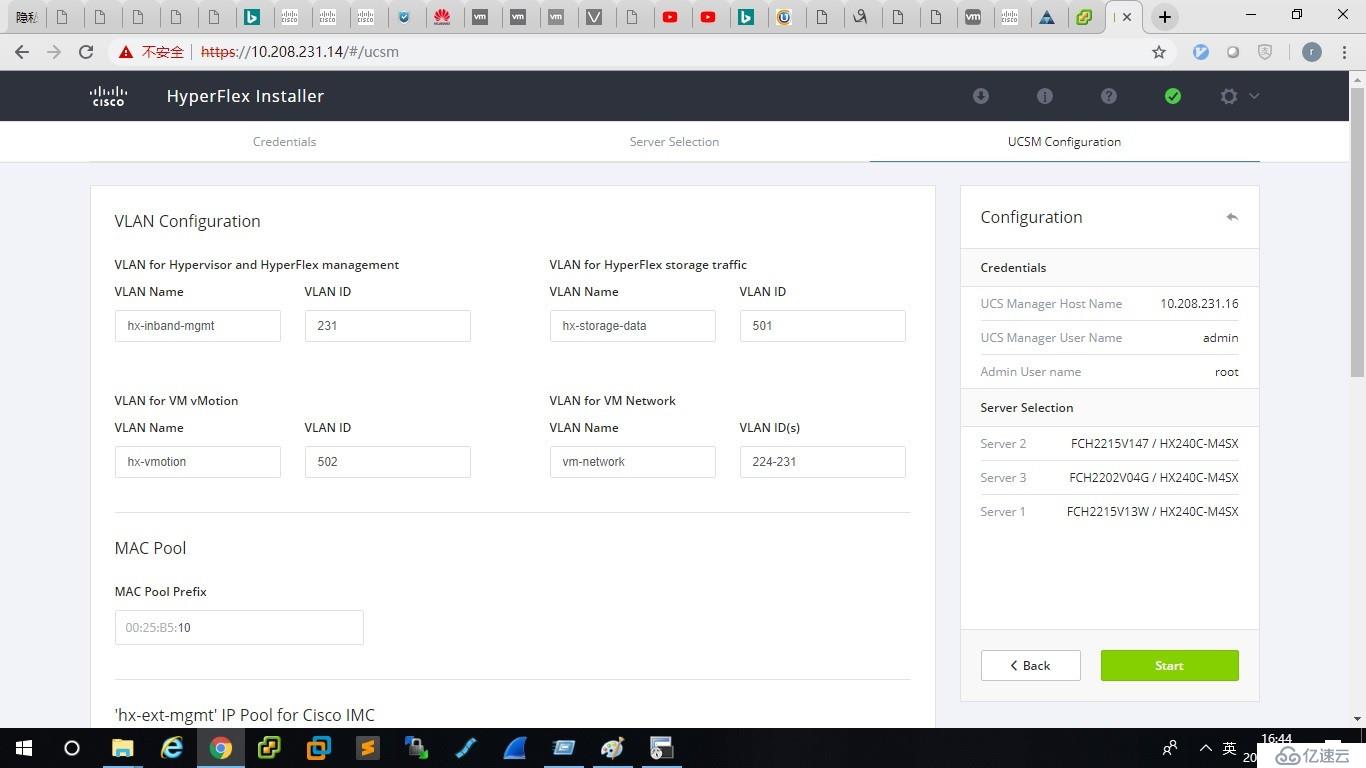Open the Paint palette taskbar icon
The height and width of the screenshot is (768, 1366).
613,748
